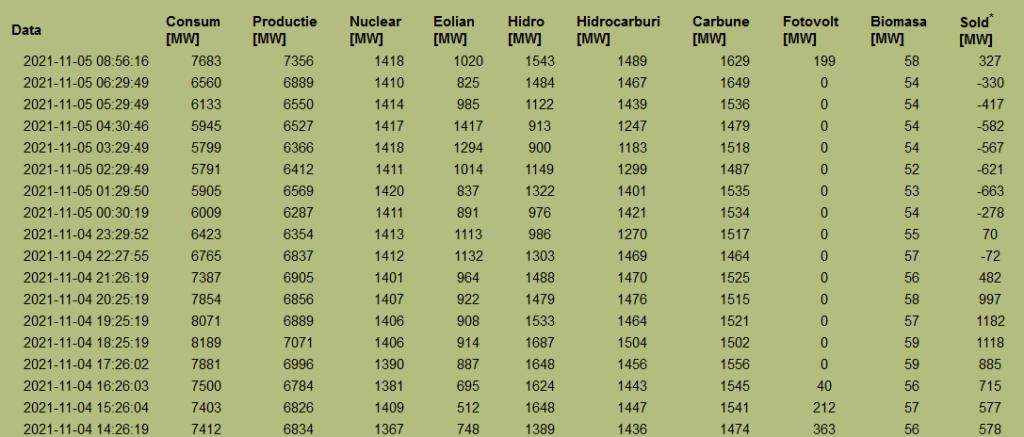The height and width of the screenshot is (437, 1024).
Task: Click the Fotovolt value 363
Action: coord(817,429)
